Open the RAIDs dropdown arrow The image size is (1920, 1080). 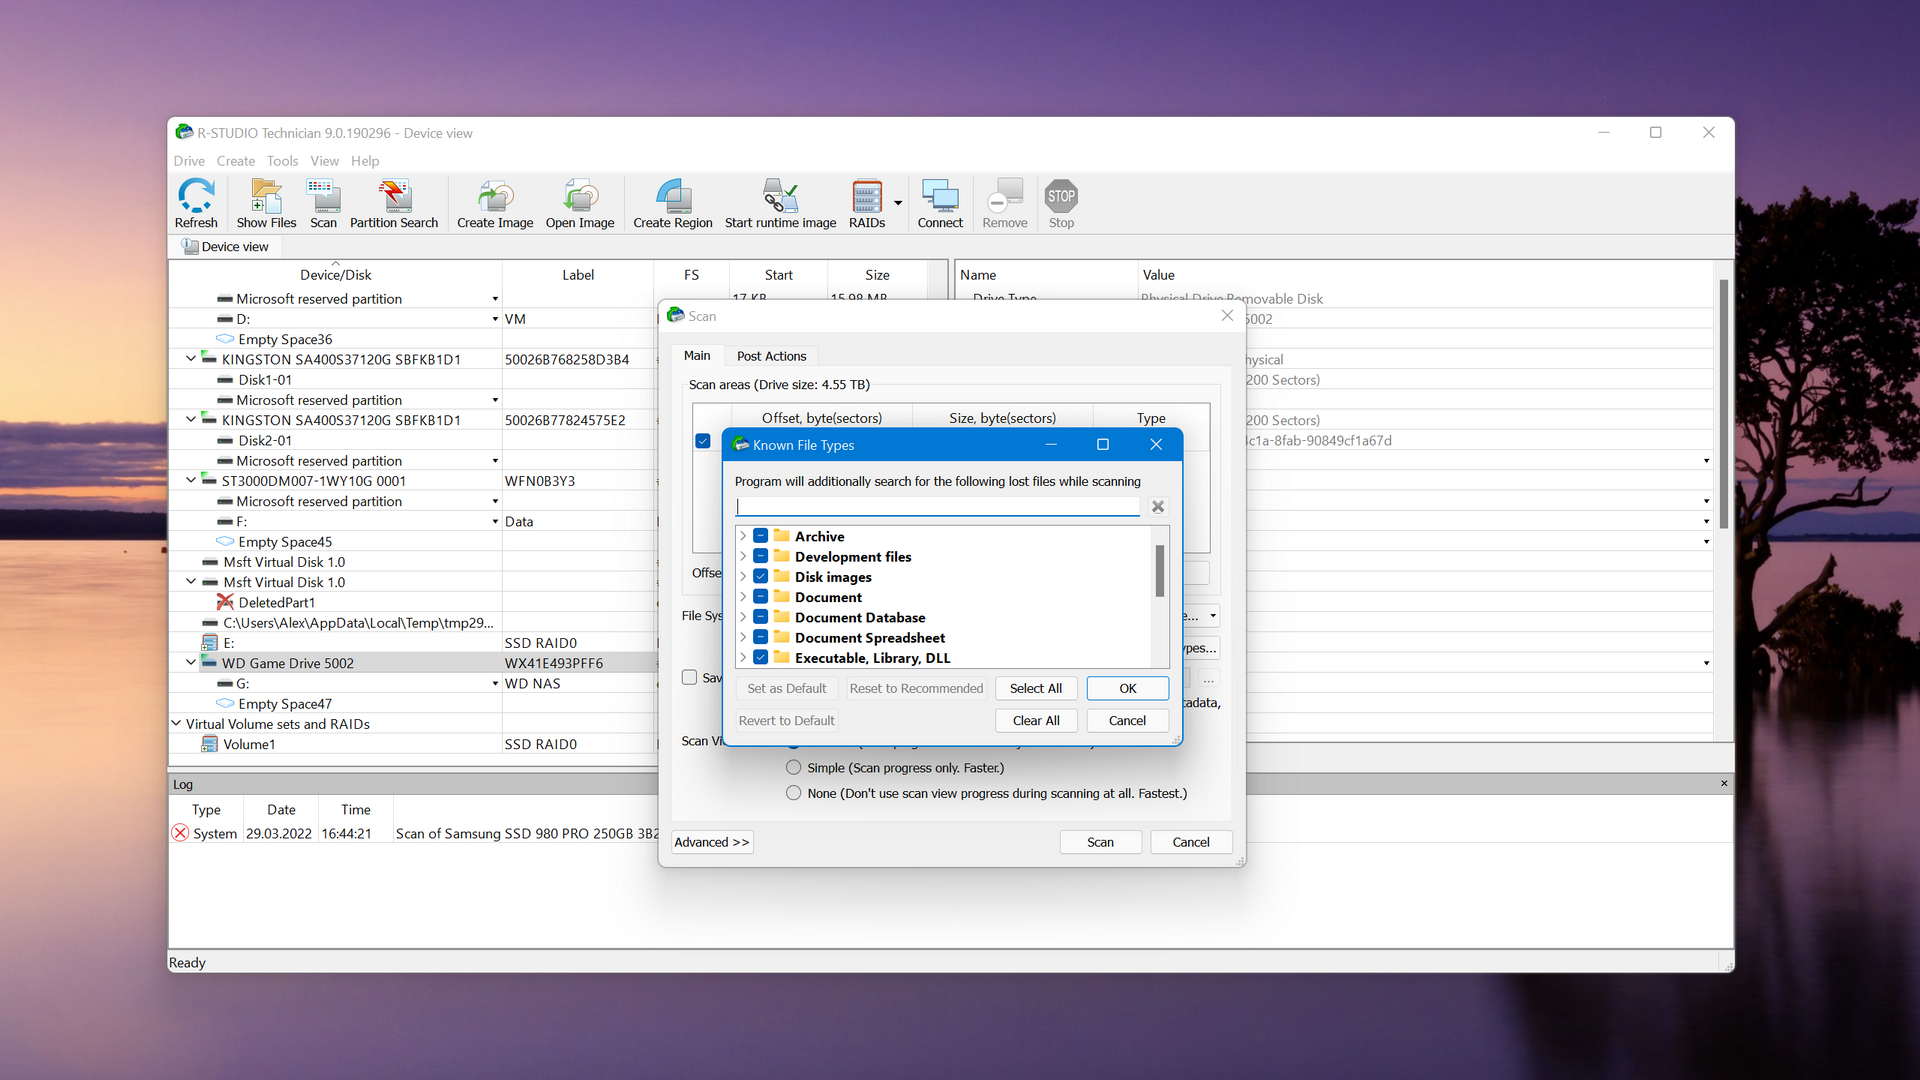point(898,203)
